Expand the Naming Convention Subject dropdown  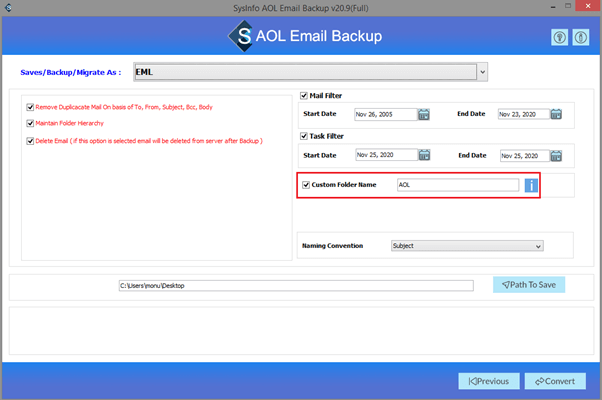pos(538,246)
